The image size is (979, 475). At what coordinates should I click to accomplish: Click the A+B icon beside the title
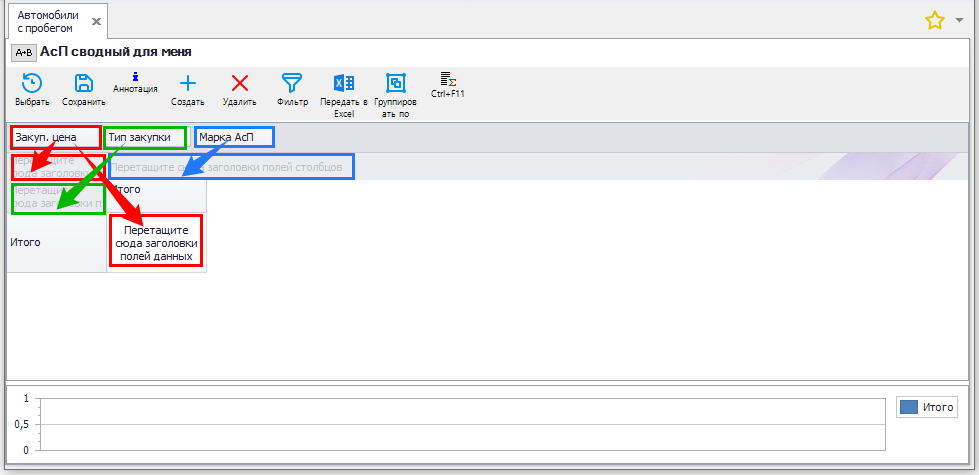23,52
